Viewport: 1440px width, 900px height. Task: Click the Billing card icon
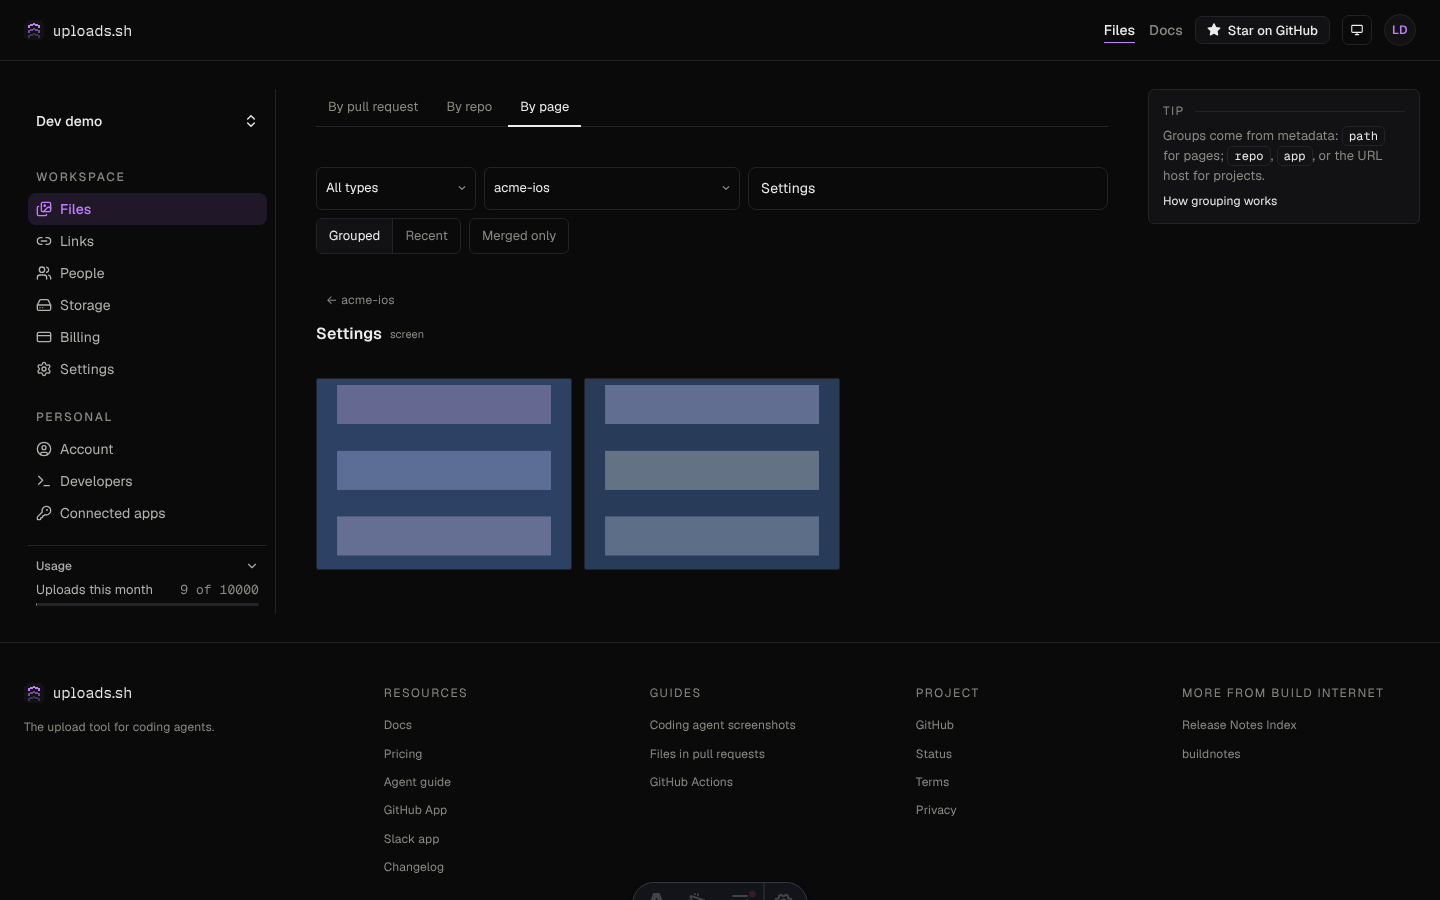(44, 337)
